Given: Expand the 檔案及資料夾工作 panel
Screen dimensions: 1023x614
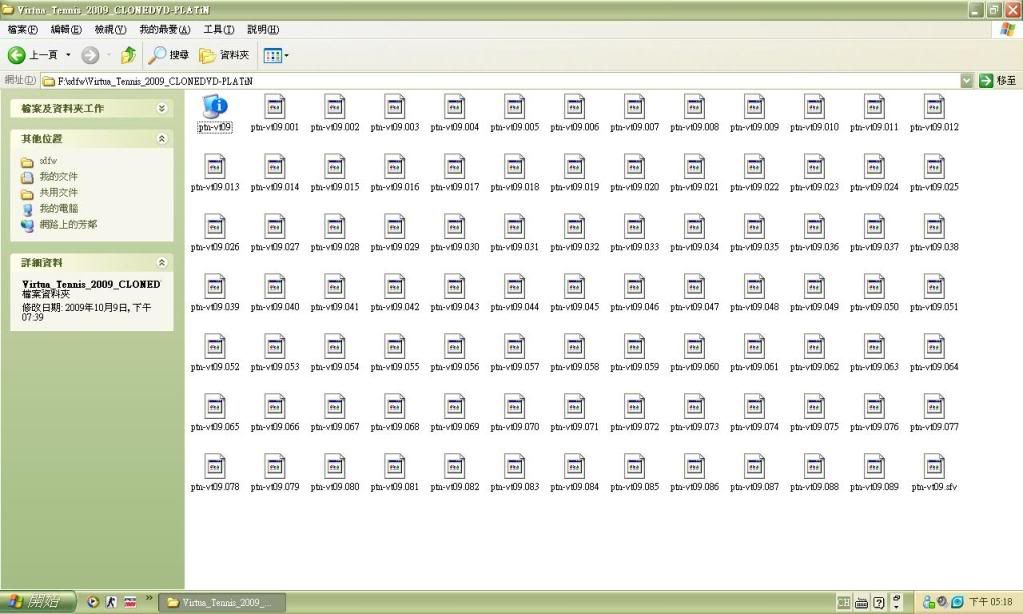Looking at the screenshot, I should click(162, 108).
